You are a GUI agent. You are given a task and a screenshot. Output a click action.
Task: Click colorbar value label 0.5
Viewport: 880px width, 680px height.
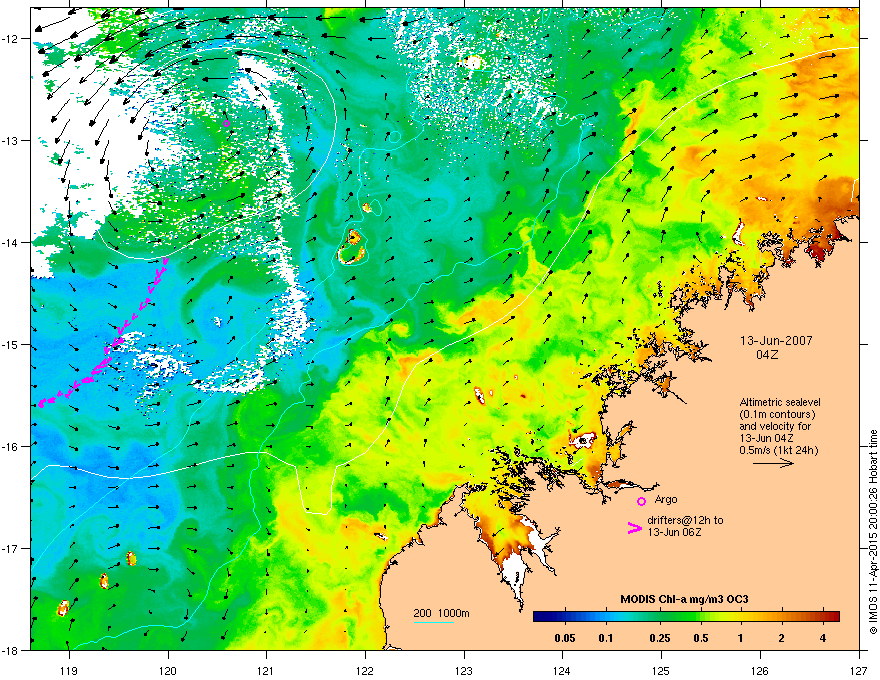point(700,638)
